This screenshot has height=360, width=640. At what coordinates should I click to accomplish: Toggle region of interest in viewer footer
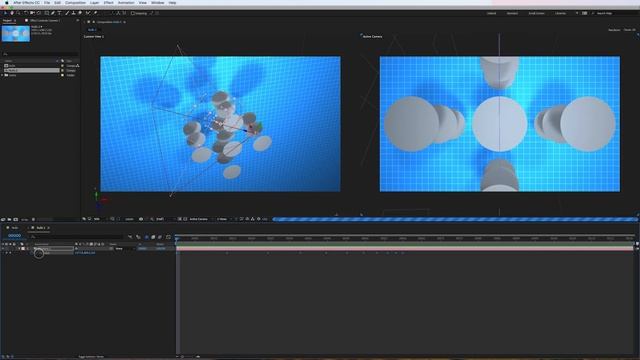coord(179,219)
